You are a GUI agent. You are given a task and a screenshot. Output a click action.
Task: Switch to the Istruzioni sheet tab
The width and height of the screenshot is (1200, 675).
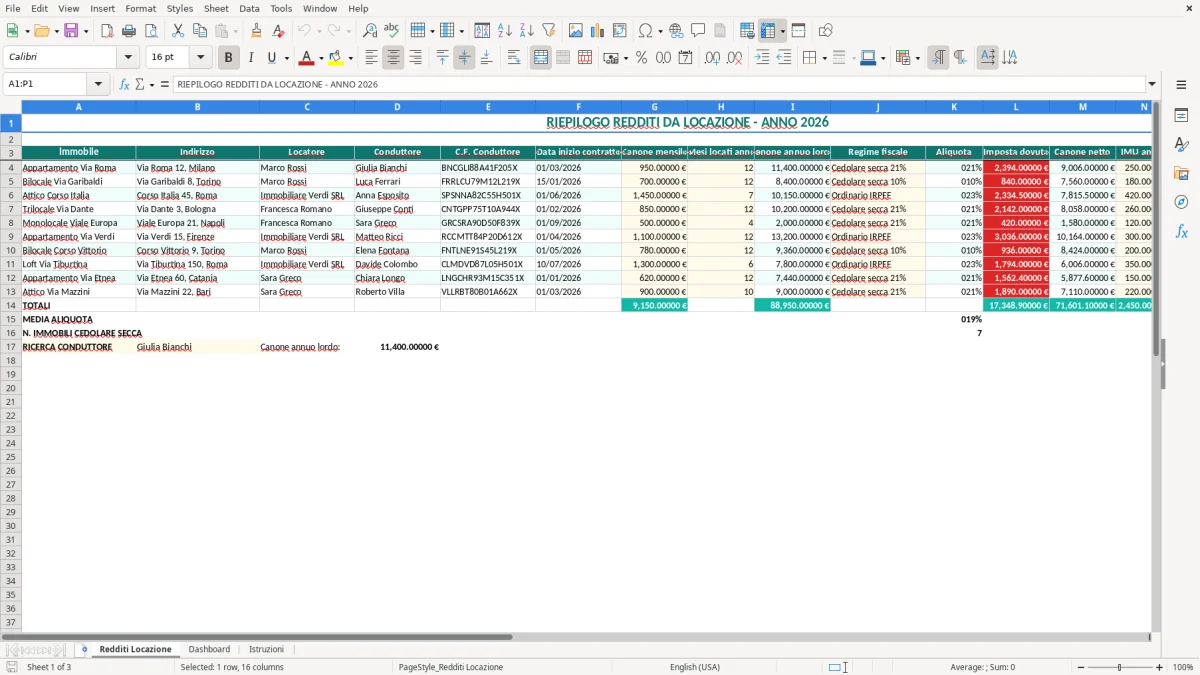(266, 649)
